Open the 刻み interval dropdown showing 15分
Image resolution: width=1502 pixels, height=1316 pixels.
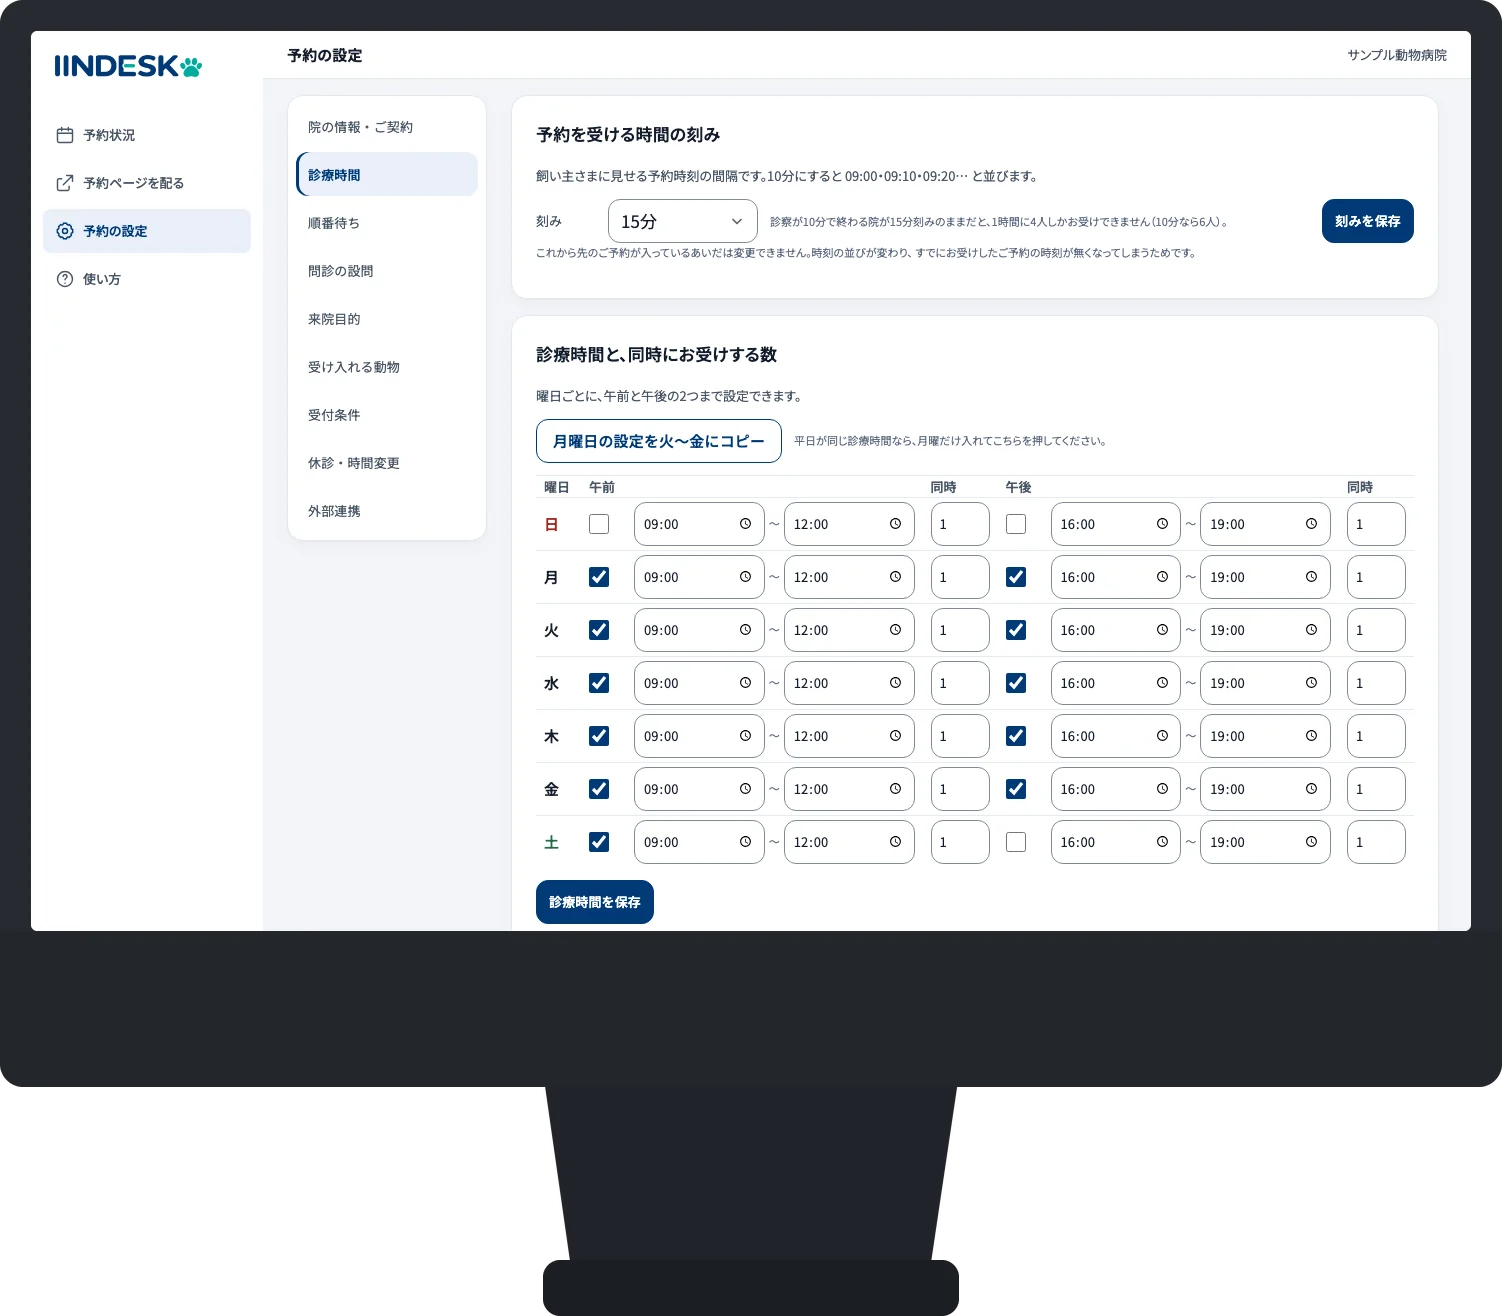pyautogui.click(x=682, y=221)
